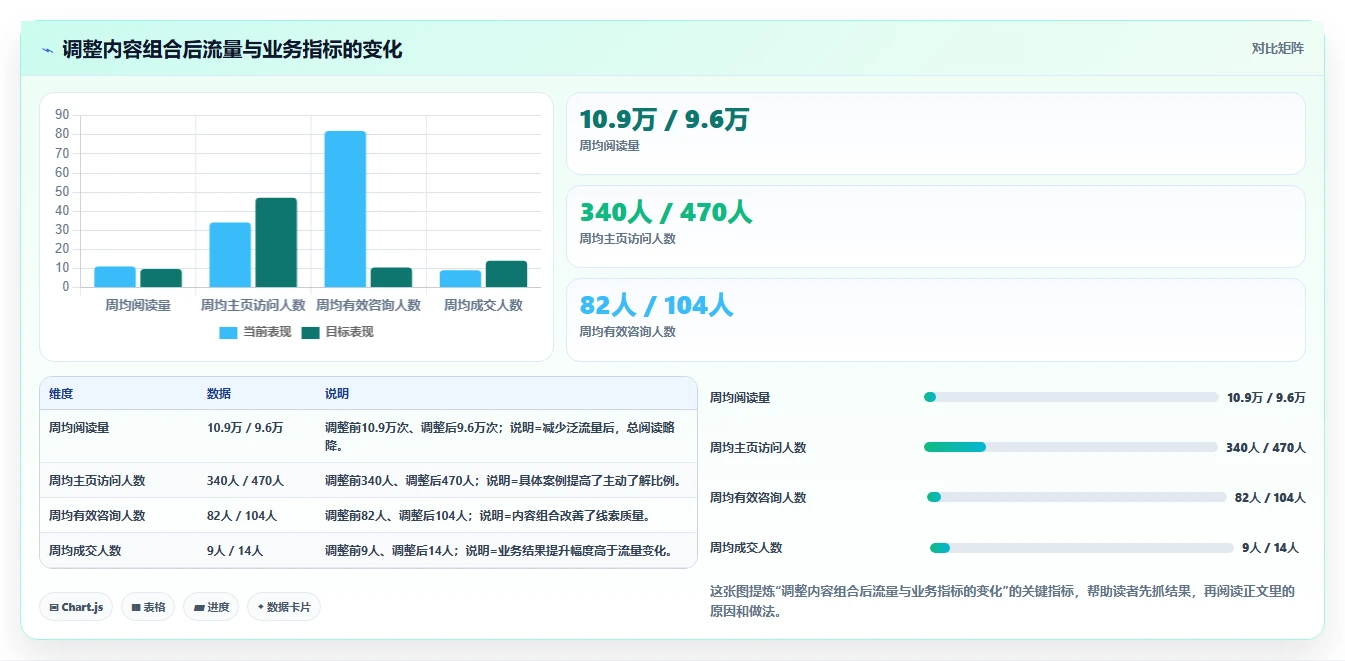Click the dark teal 周均主页访问人数 bar
The image size is (1345, 661).
click(276, 243)
